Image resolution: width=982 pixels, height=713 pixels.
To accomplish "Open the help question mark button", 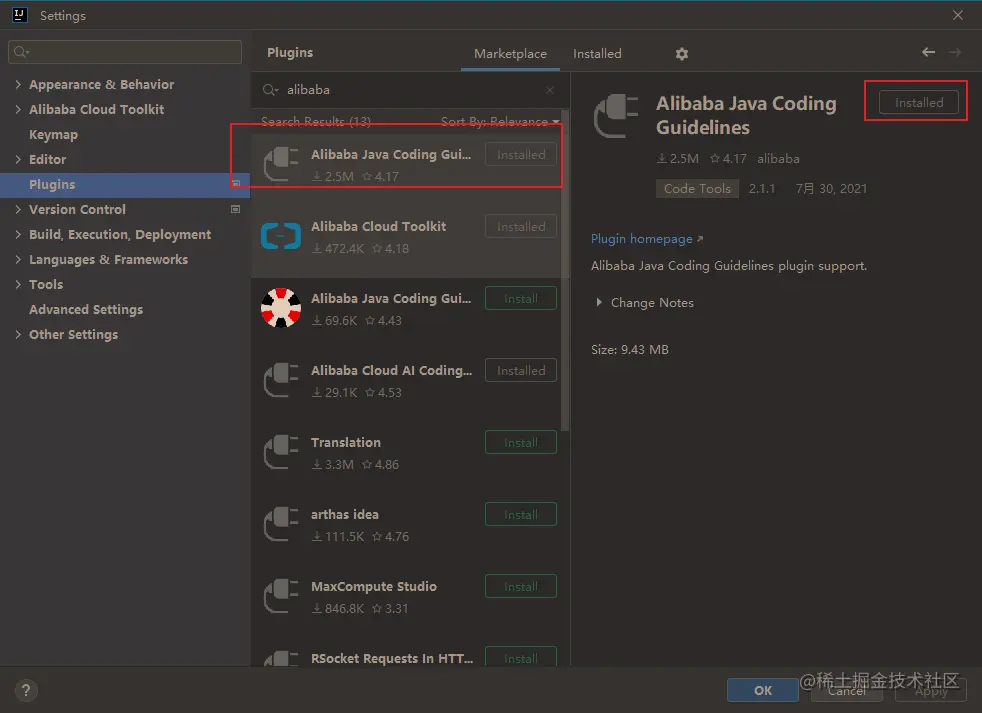I will [x=26, y=690].
